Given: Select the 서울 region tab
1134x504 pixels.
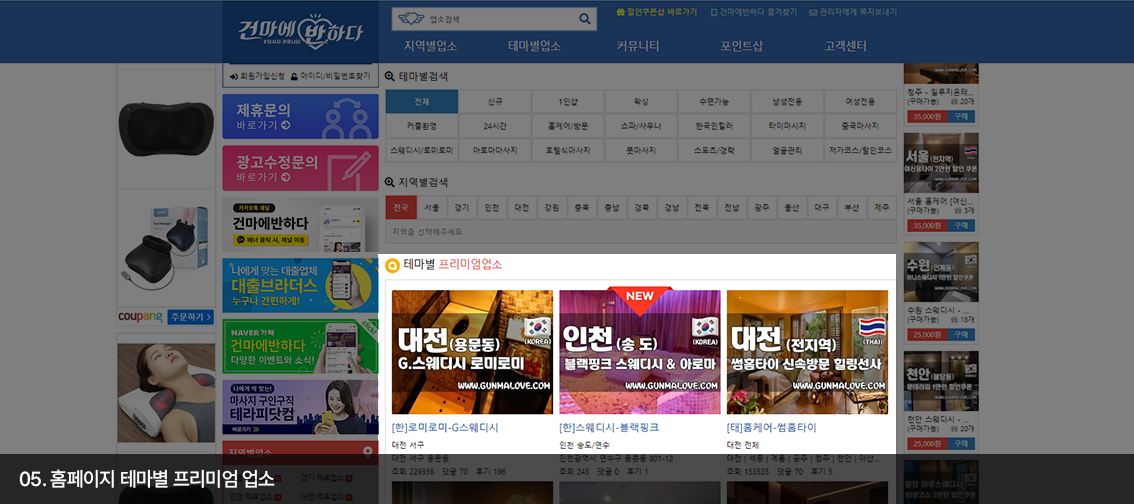Looking at the screenshot, I should click(x=432, y=208).
